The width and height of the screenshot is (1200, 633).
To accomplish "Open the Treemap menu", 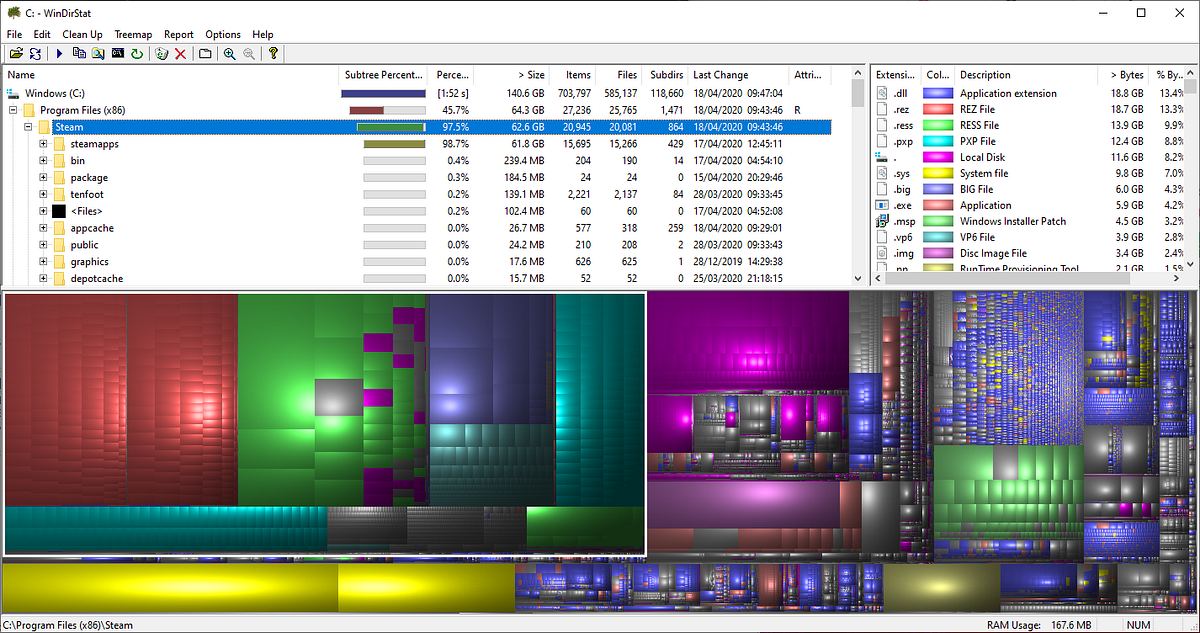I will (x=132, y=34).
